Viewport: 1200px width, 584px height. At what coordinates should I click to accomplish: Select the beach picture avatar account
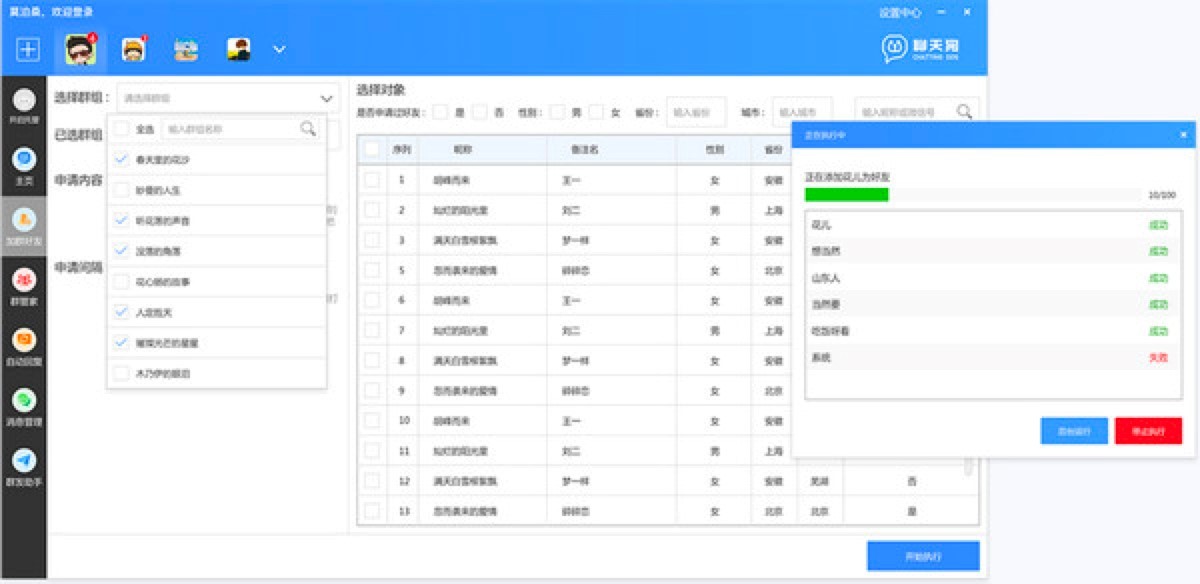pos(185,49)
